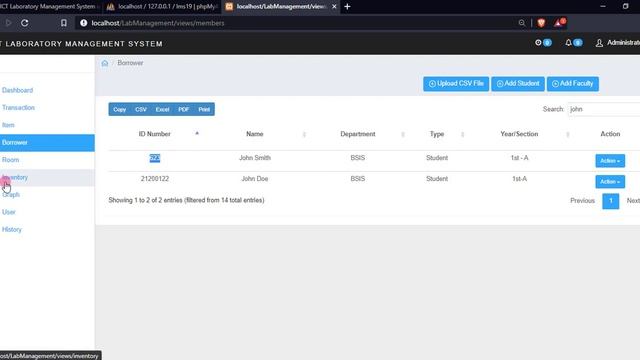Click 1st - A section for John Smith
The width and height of the screenshot is (640, 360).
tap(519, 158)
